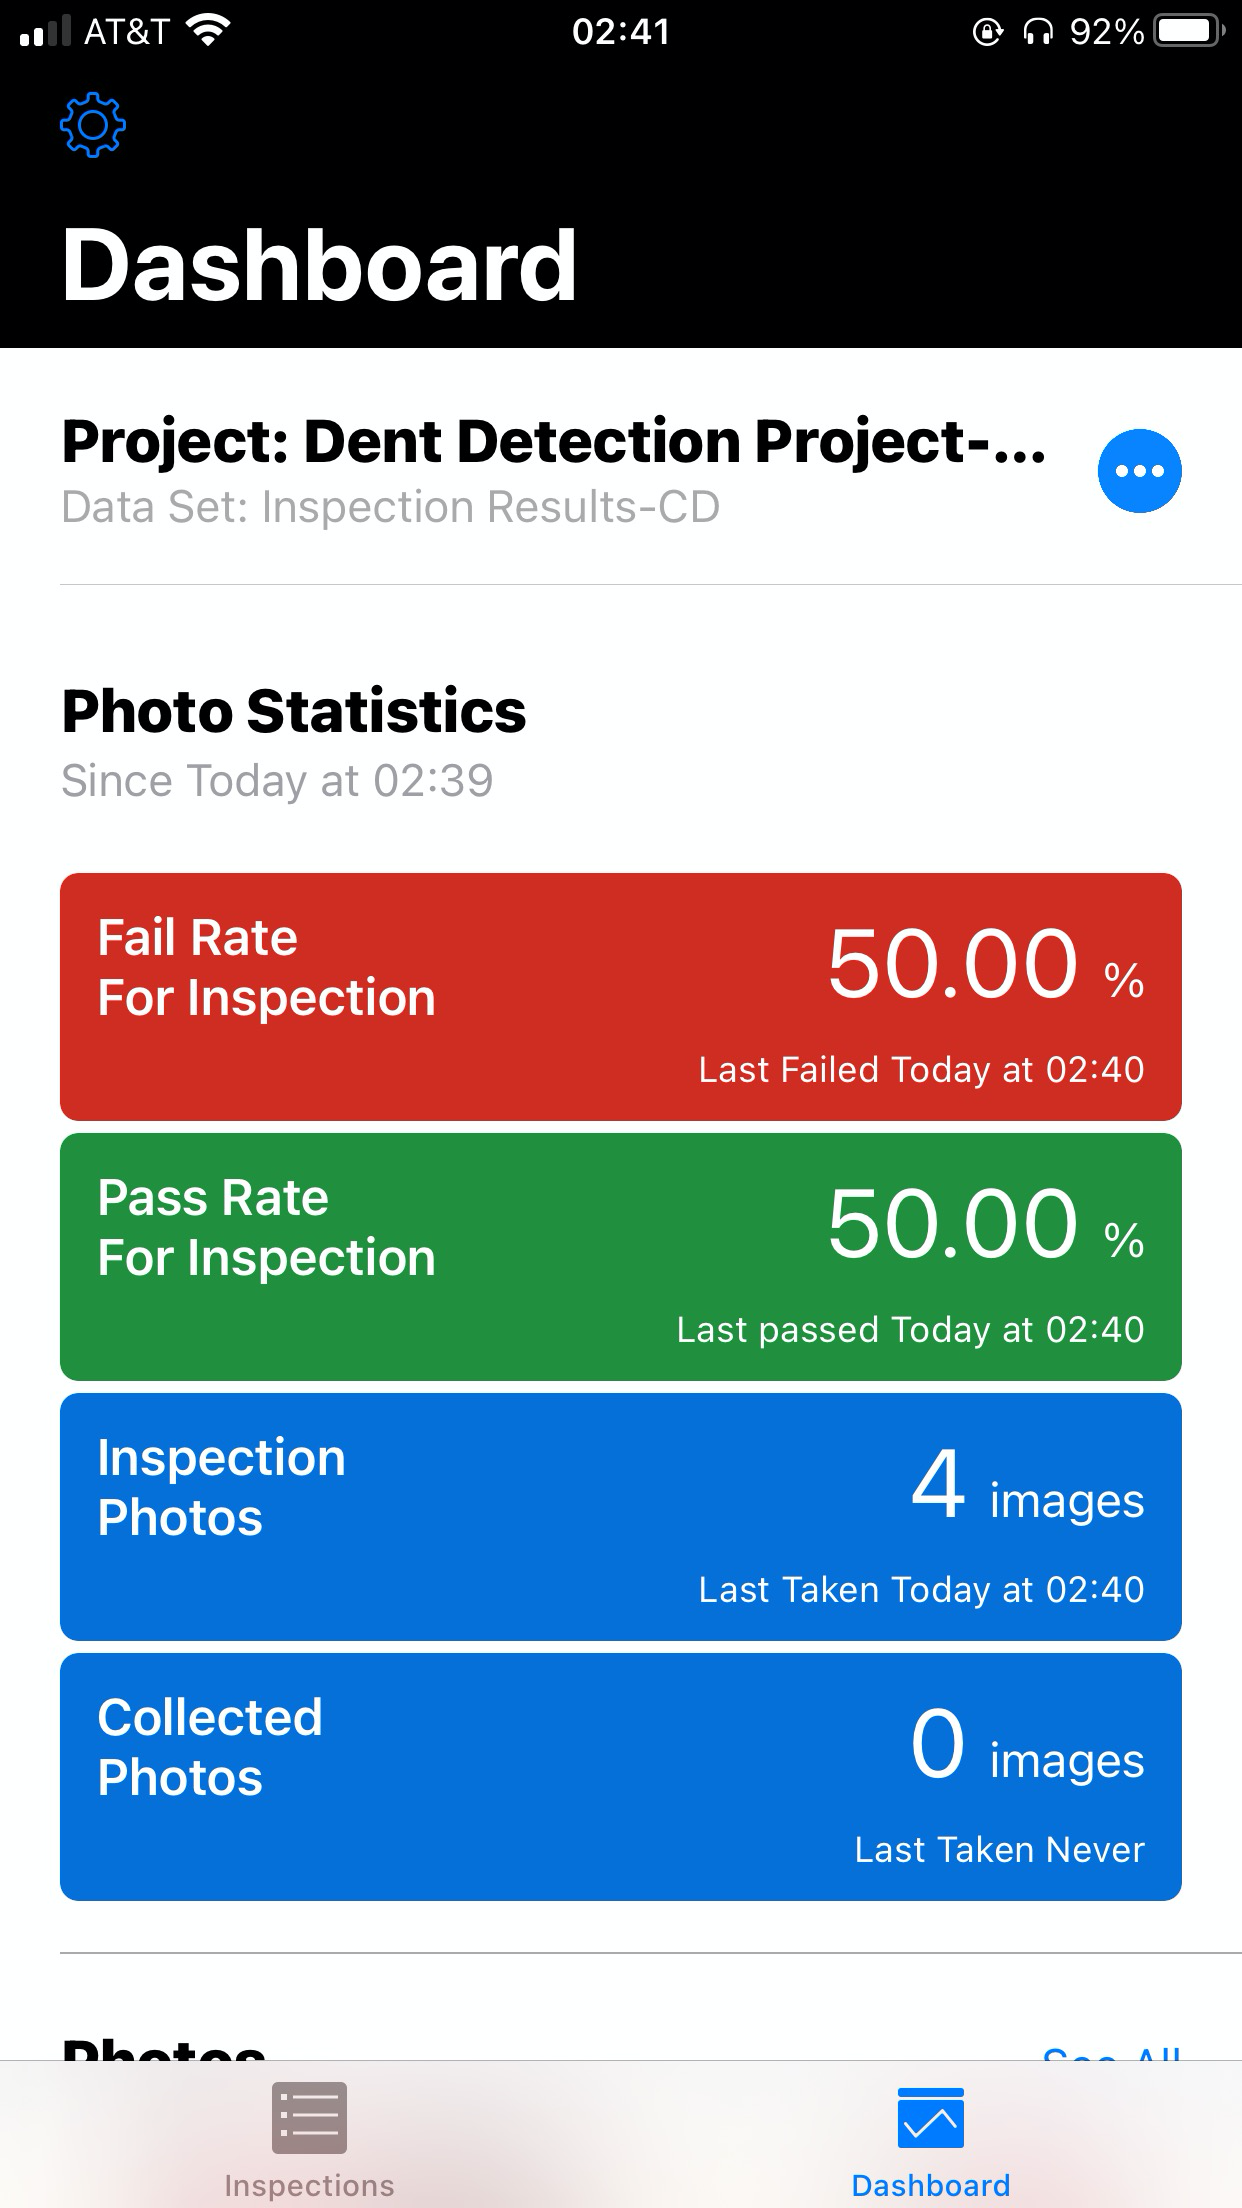This screenshot has width=1242, height=2208.
Task: Tap the battery icon in status bar
Action: click(1190, 31)
